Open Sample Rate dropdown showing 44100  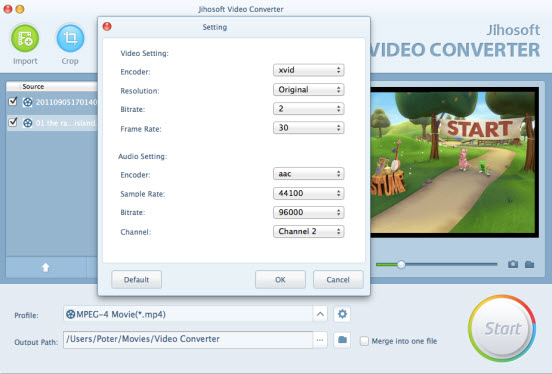[308, 193]
